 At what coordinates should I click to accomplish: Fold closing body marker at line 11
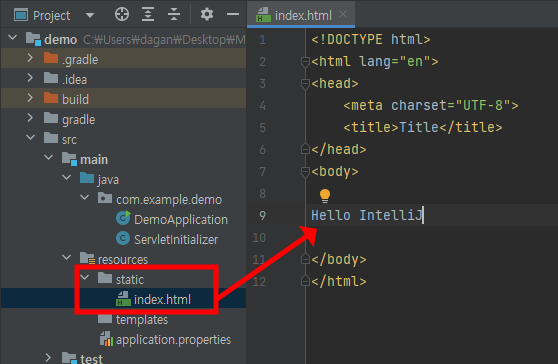305,259
